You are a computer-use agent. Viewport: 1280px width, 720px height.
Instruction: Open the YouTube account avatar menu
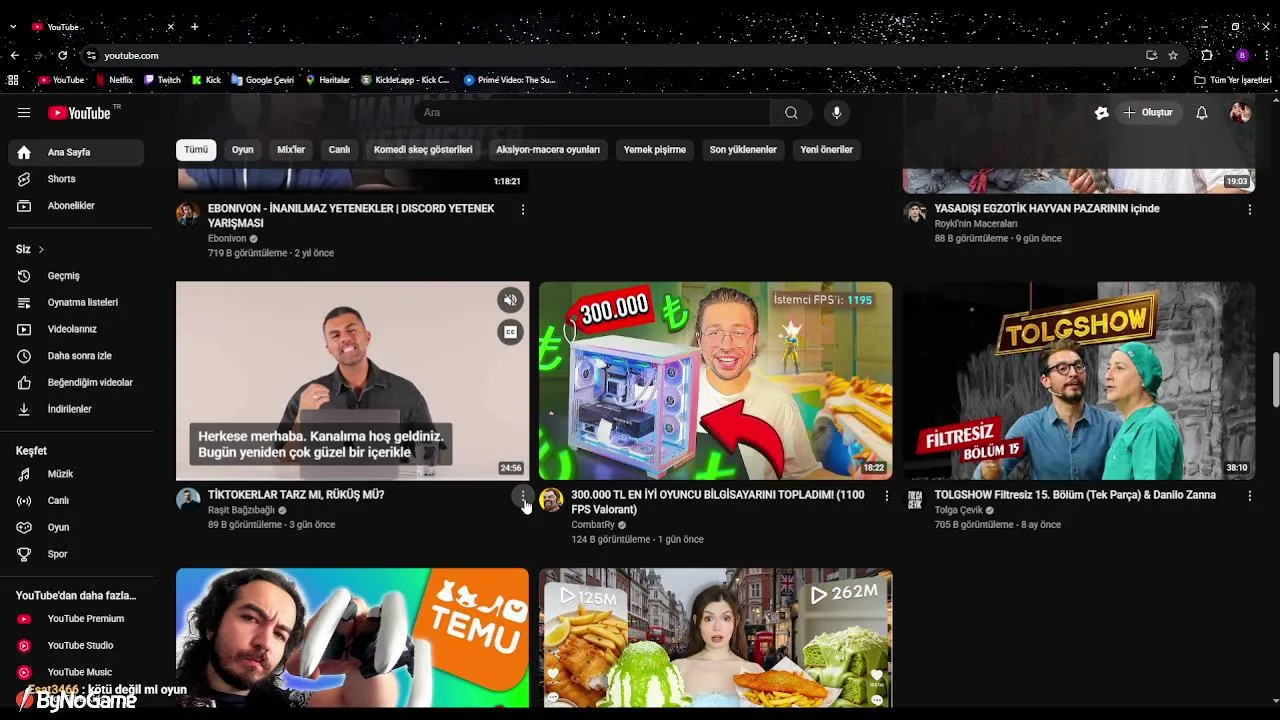pyautogui.click(x=1240, y=113)
